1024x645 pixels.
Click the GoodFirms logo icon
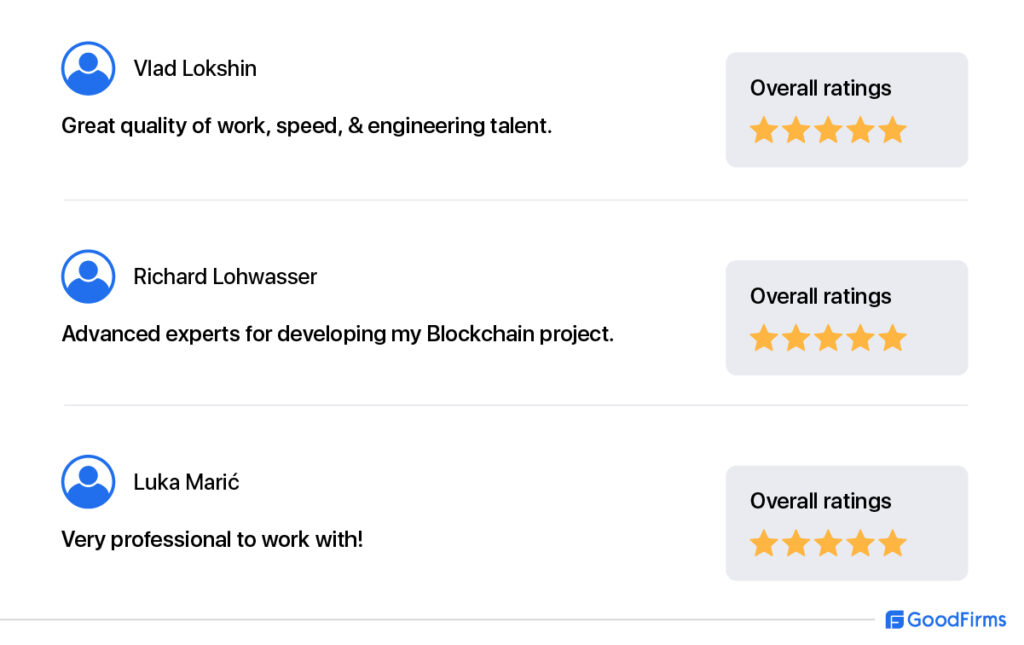point(894,620)
